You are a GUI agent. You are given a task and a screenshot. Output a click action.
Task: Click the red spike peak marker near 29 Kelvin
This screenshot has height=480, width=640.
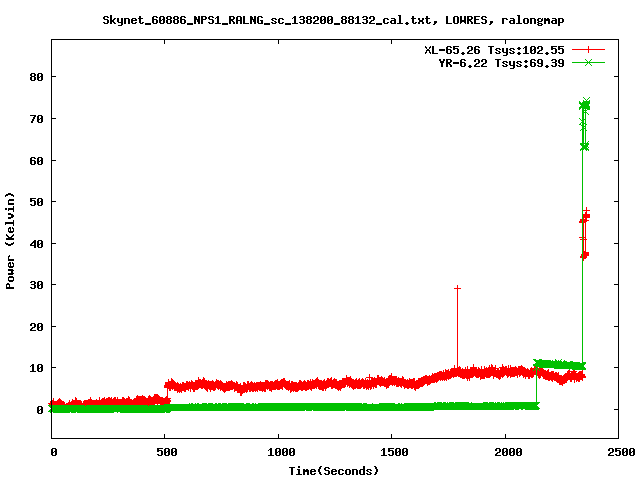click(x=458, y=289)
